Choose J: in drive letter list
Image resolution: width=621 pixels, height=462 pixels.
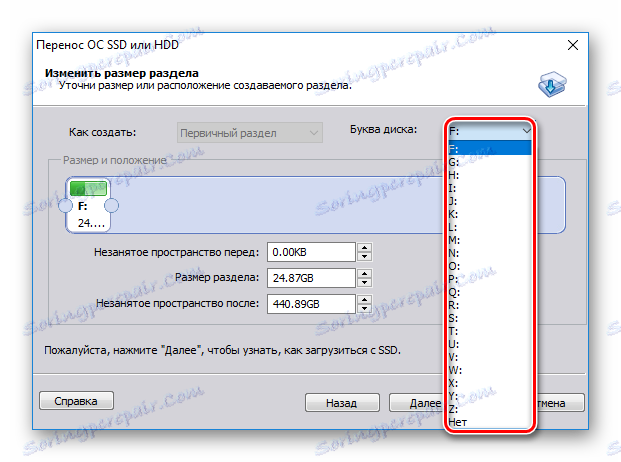pyautogui.click(x=490, y=201)
